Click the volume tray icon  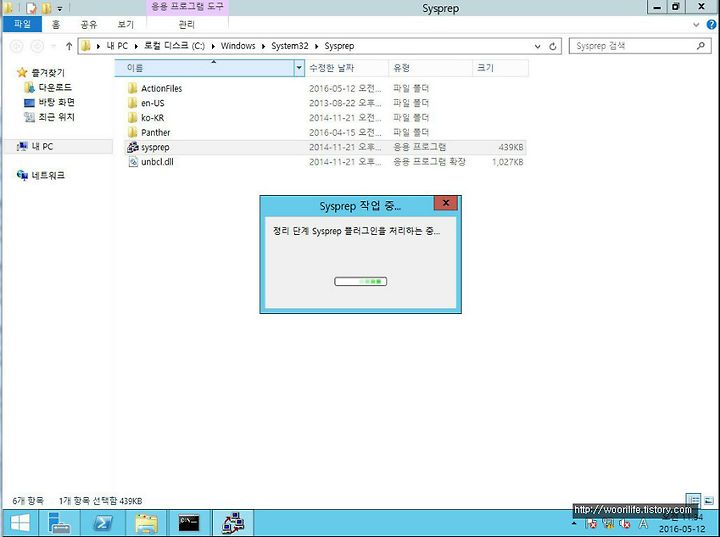pos(625,523)
